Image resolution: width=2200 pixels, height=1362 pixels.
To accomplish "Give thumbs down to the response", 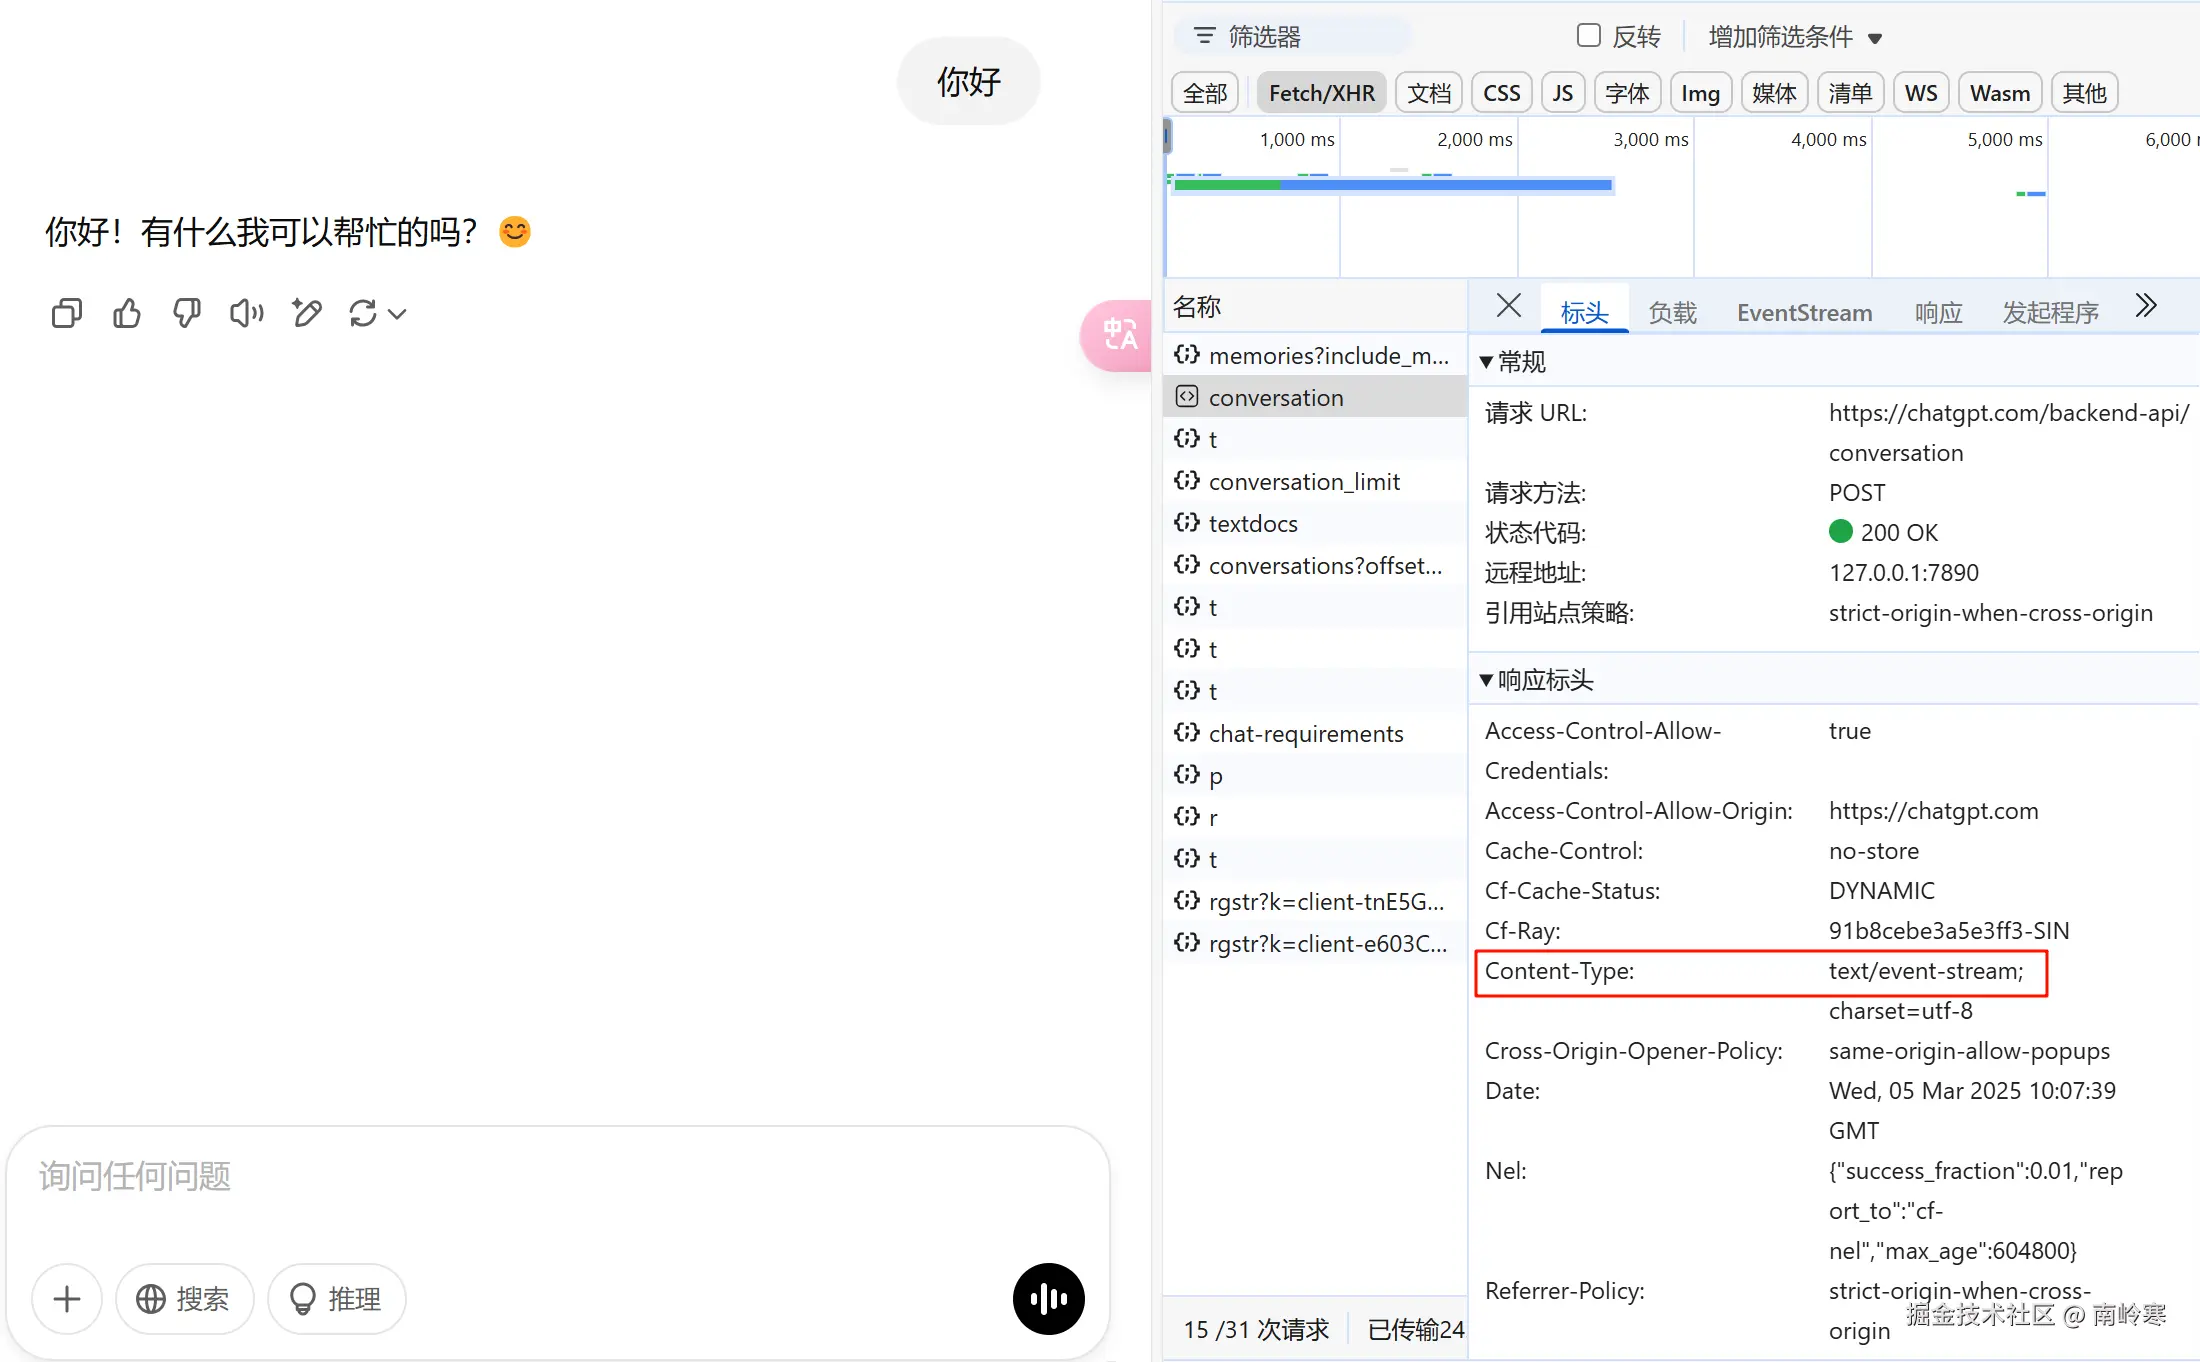I will pyautogui.click(x=187, y=314).
